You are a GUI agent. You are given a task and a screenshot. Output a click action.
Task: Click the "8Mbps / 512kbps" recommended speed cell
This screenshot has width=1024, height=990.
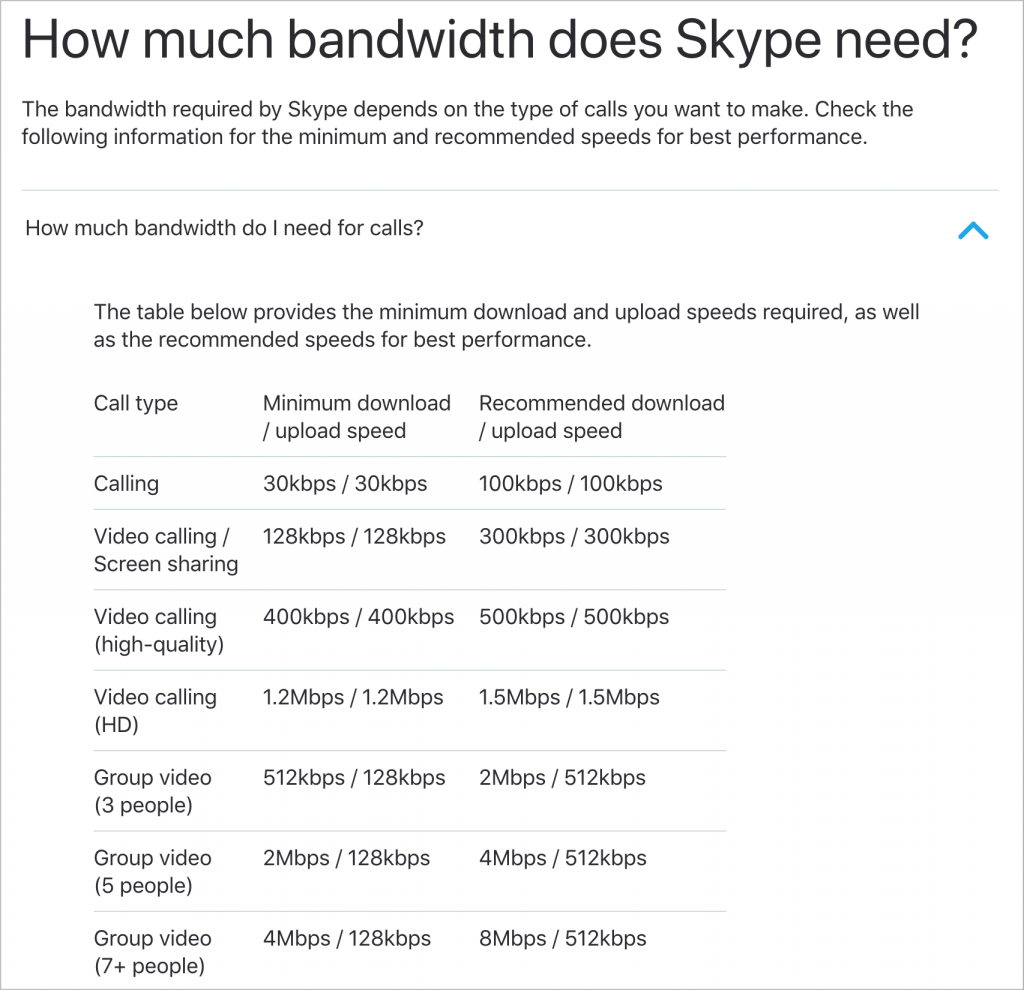pos(562,939)
